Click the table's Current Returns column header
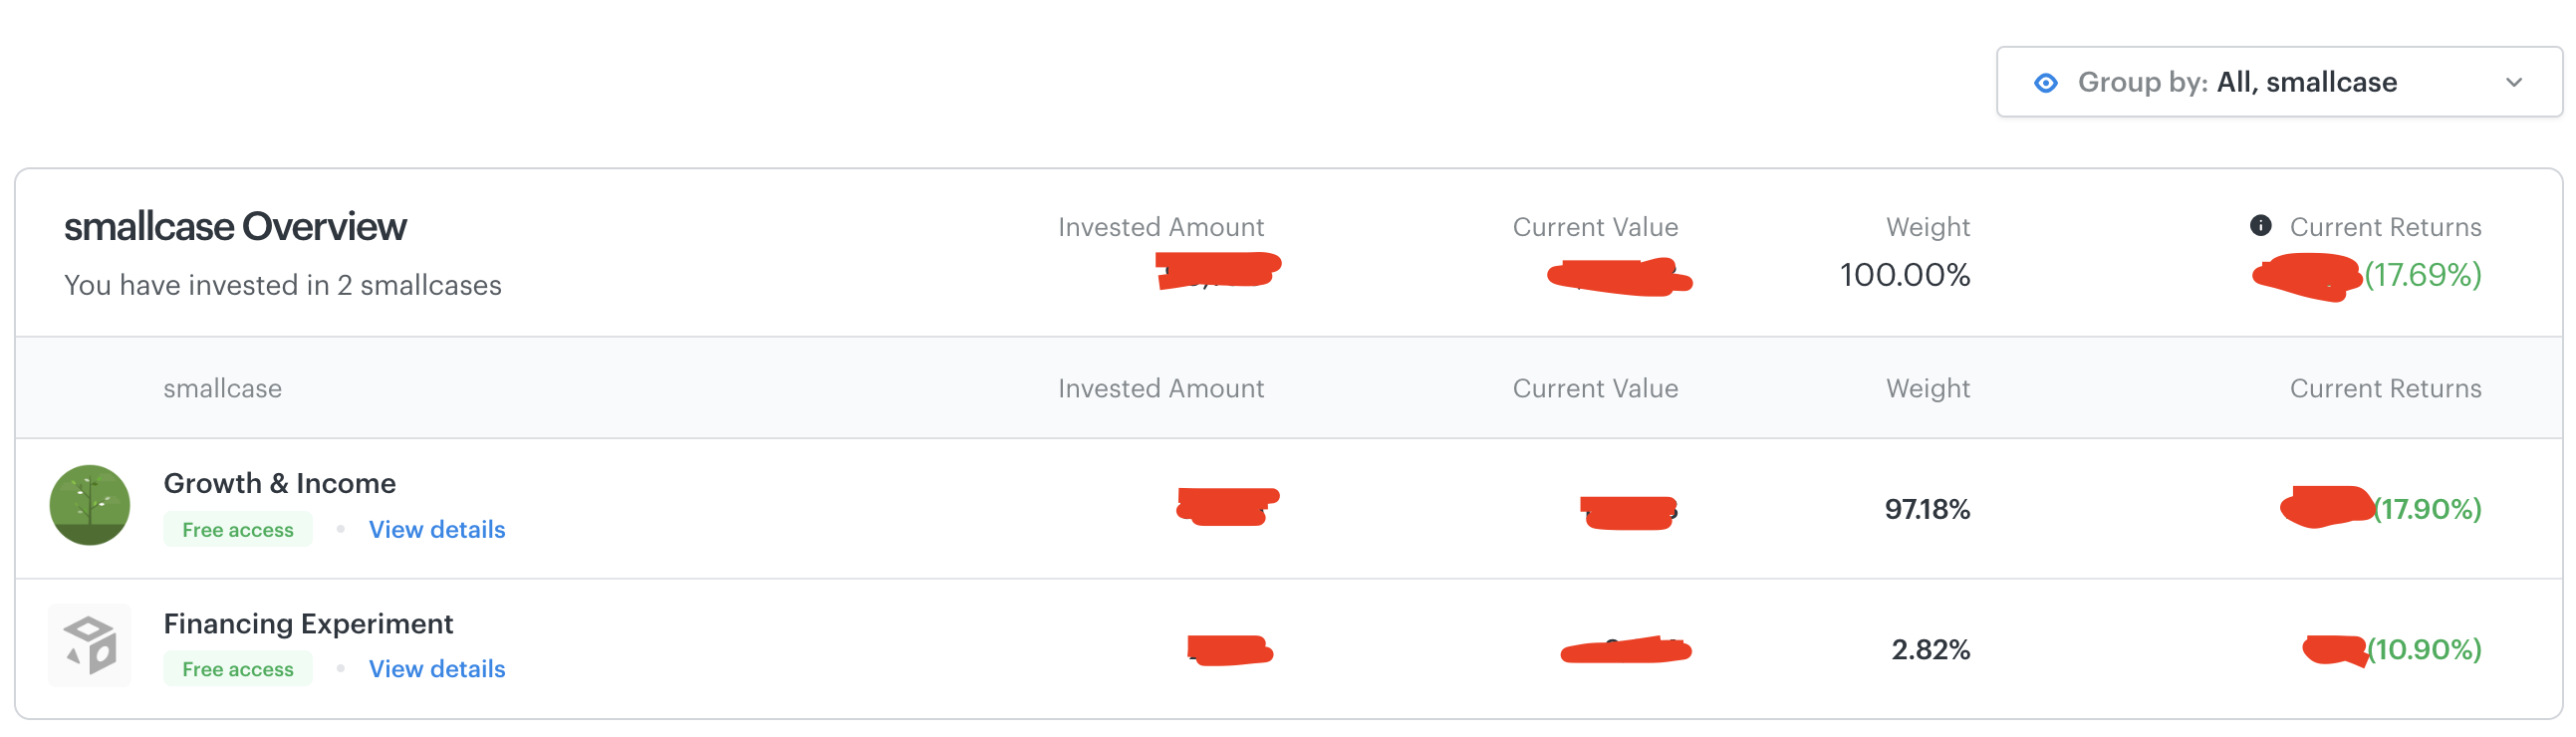This screenshot has width=2576, height=737. (x=2385, y=388)
